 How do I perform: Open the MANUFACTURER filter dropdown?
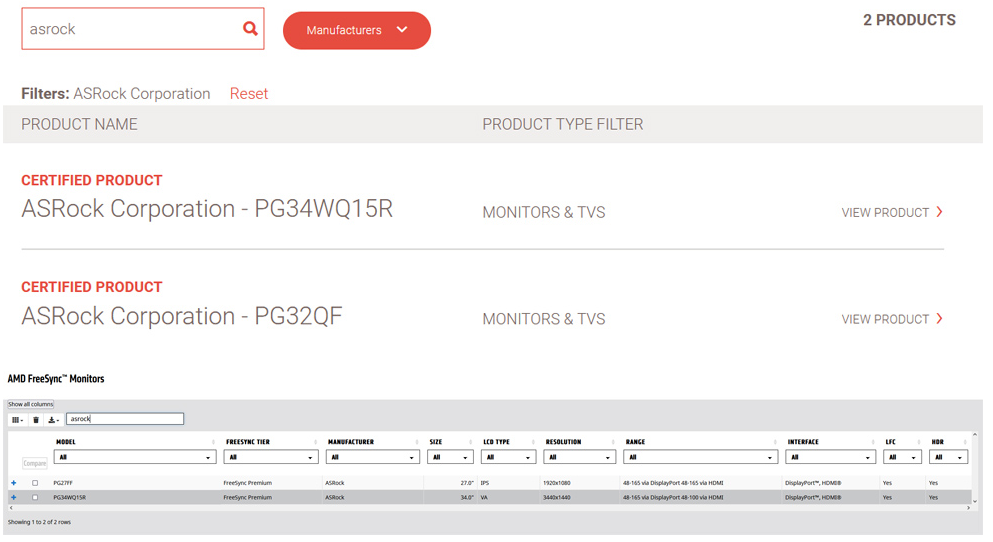tap(373, 457)
